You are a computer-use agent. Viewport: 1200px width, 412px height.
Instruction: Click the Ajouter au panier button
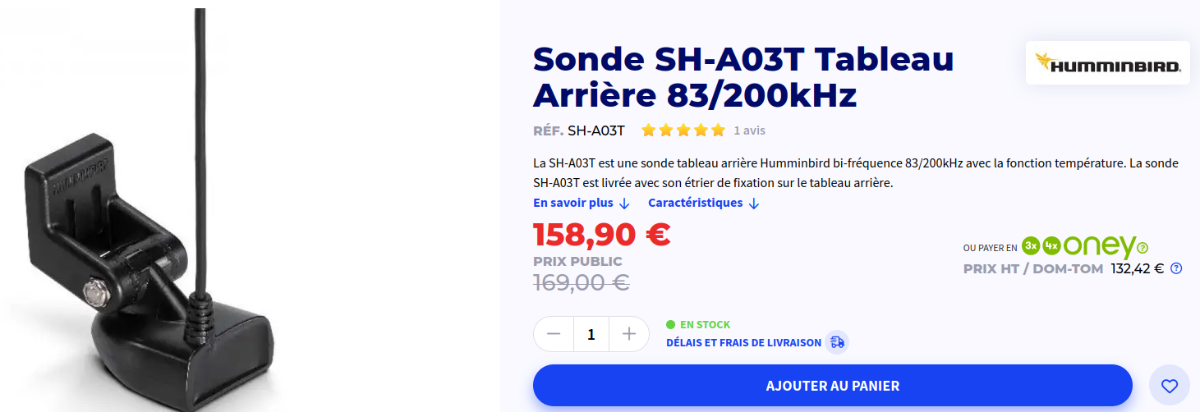[x=833, y=385]
